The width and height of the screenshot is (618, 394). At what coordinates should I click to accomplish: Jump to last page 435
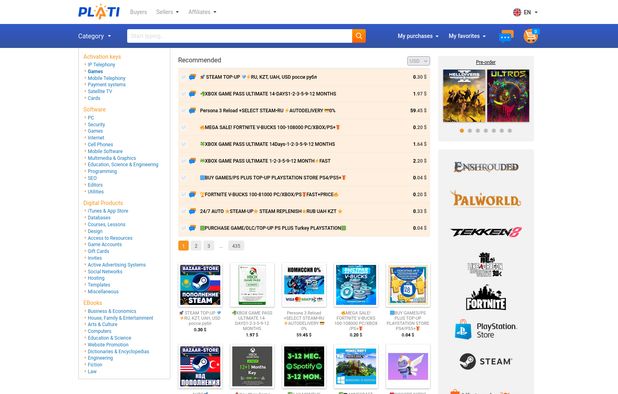coord(236,246)
